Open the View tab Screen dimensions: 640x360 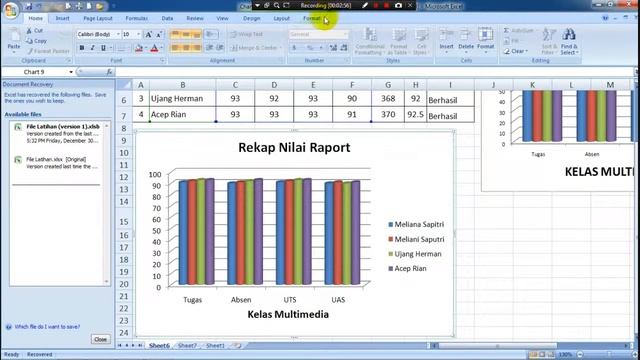(x=222, y=18)
